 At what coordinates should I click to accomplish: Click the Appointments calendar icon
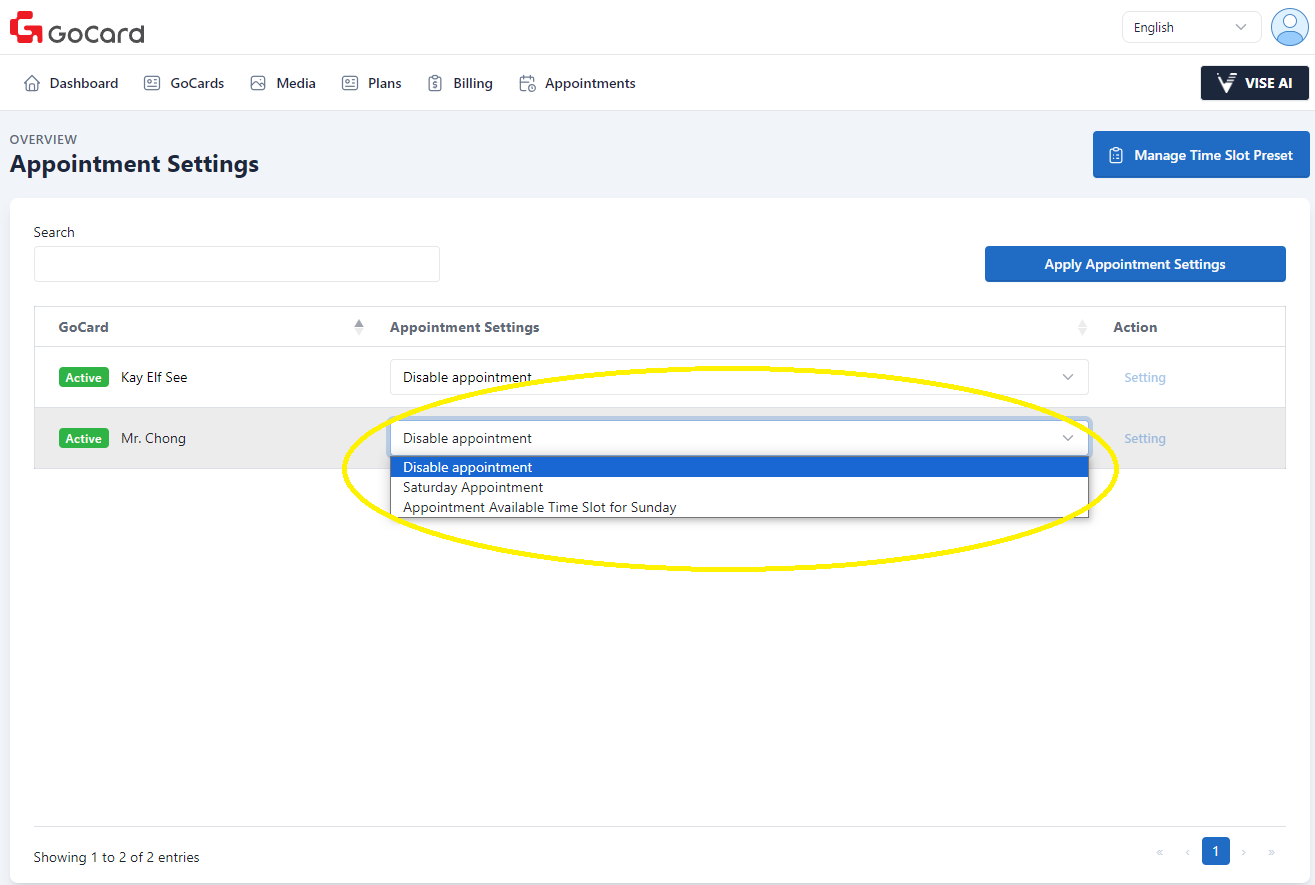click(527, 84)
